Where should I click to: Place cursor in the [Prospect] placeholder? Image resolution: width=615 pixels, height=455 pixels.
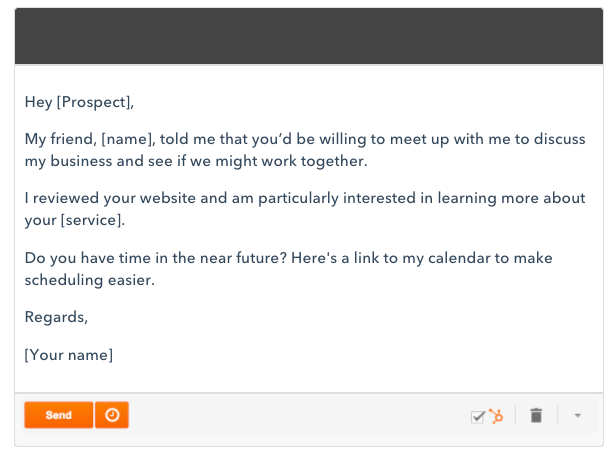pos(93,102)
